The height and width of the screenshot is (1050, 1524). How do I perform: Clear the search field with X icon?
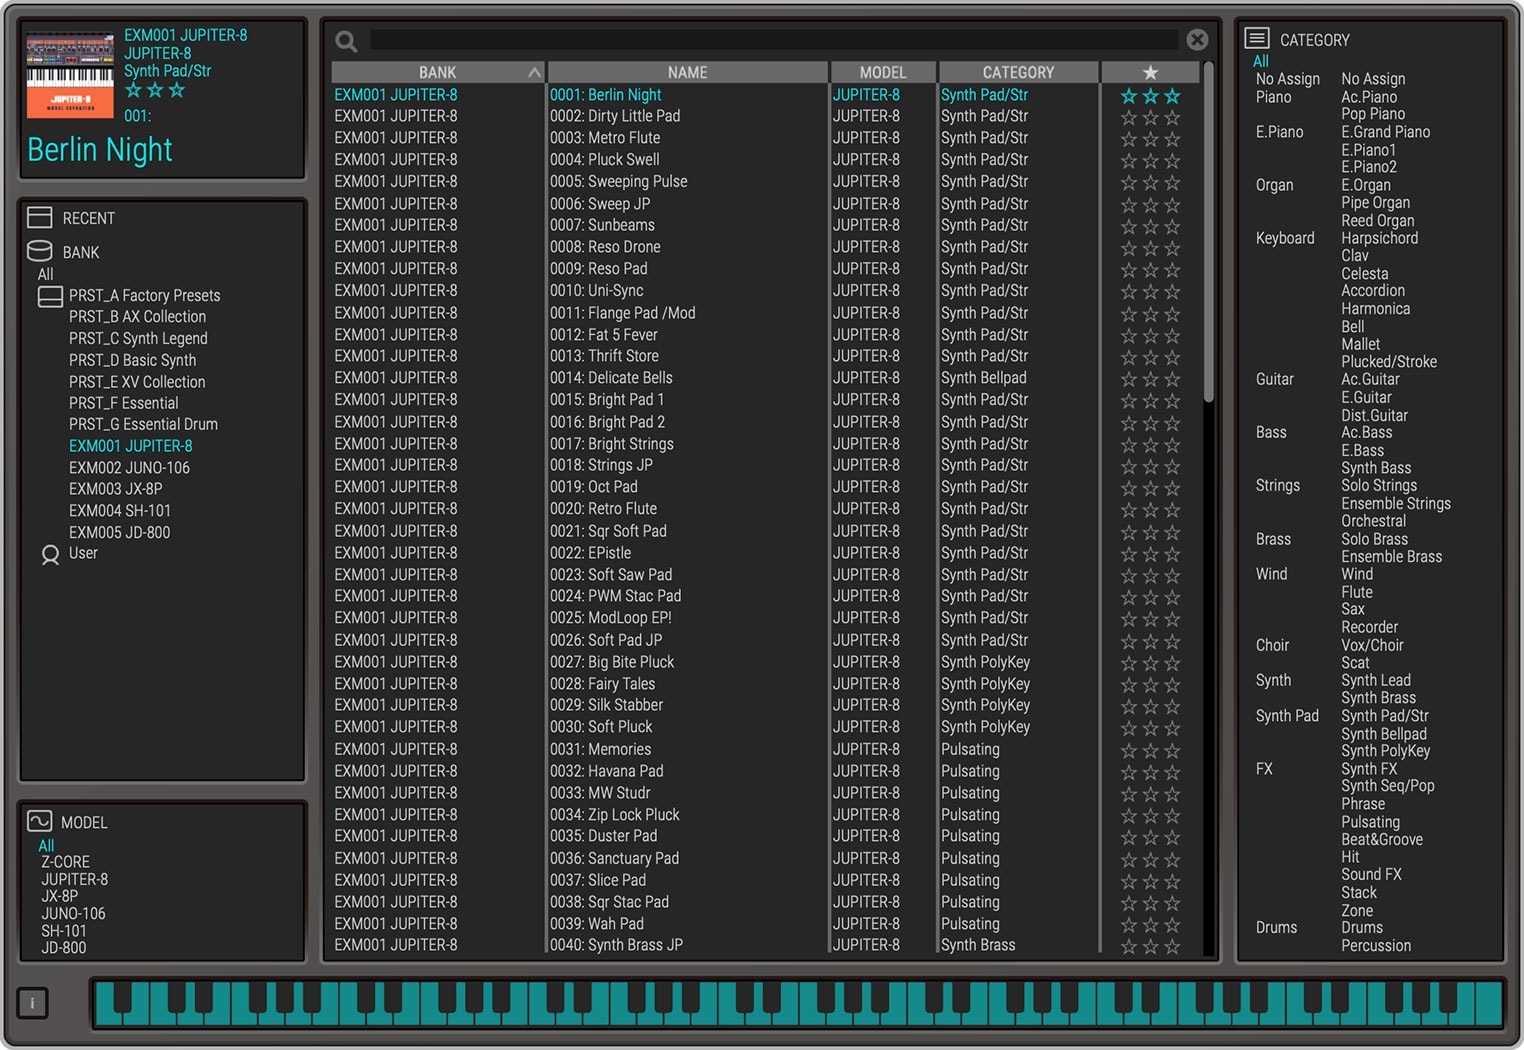(x=1197, y=40)
